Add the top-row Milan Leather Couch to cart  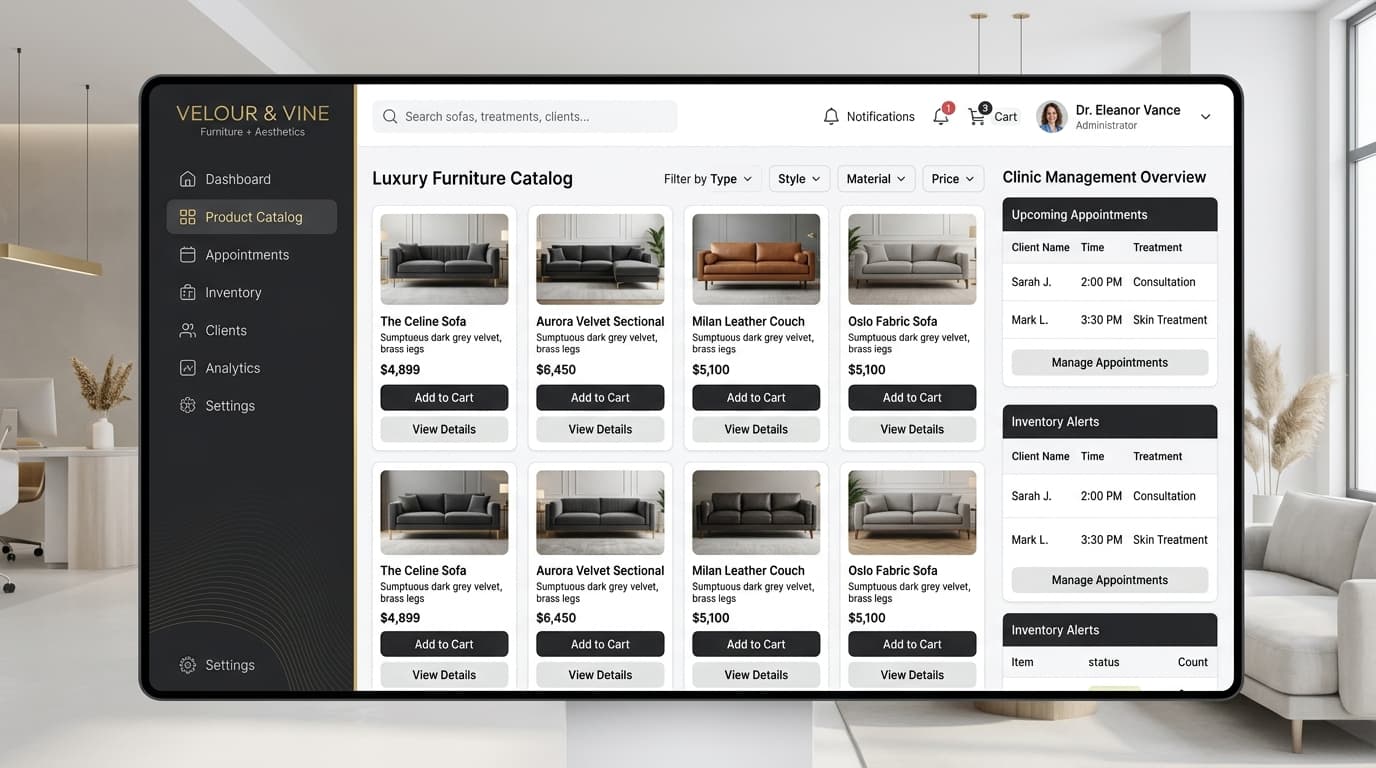756,398
